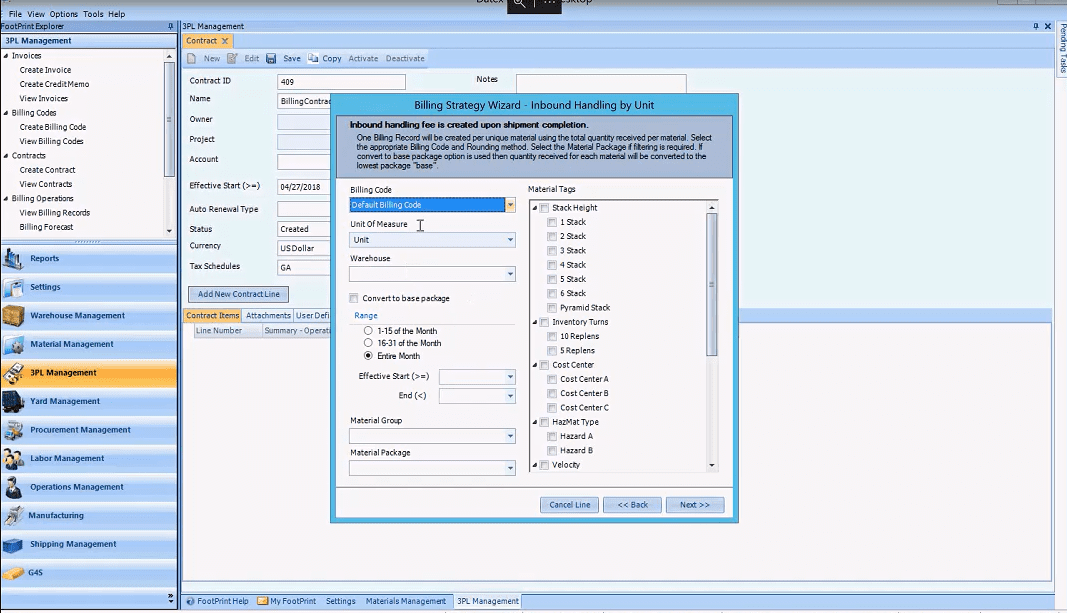1067x613 pixels.
Task: Click the Material Tags list scrollbar
Action: [712, 284]
